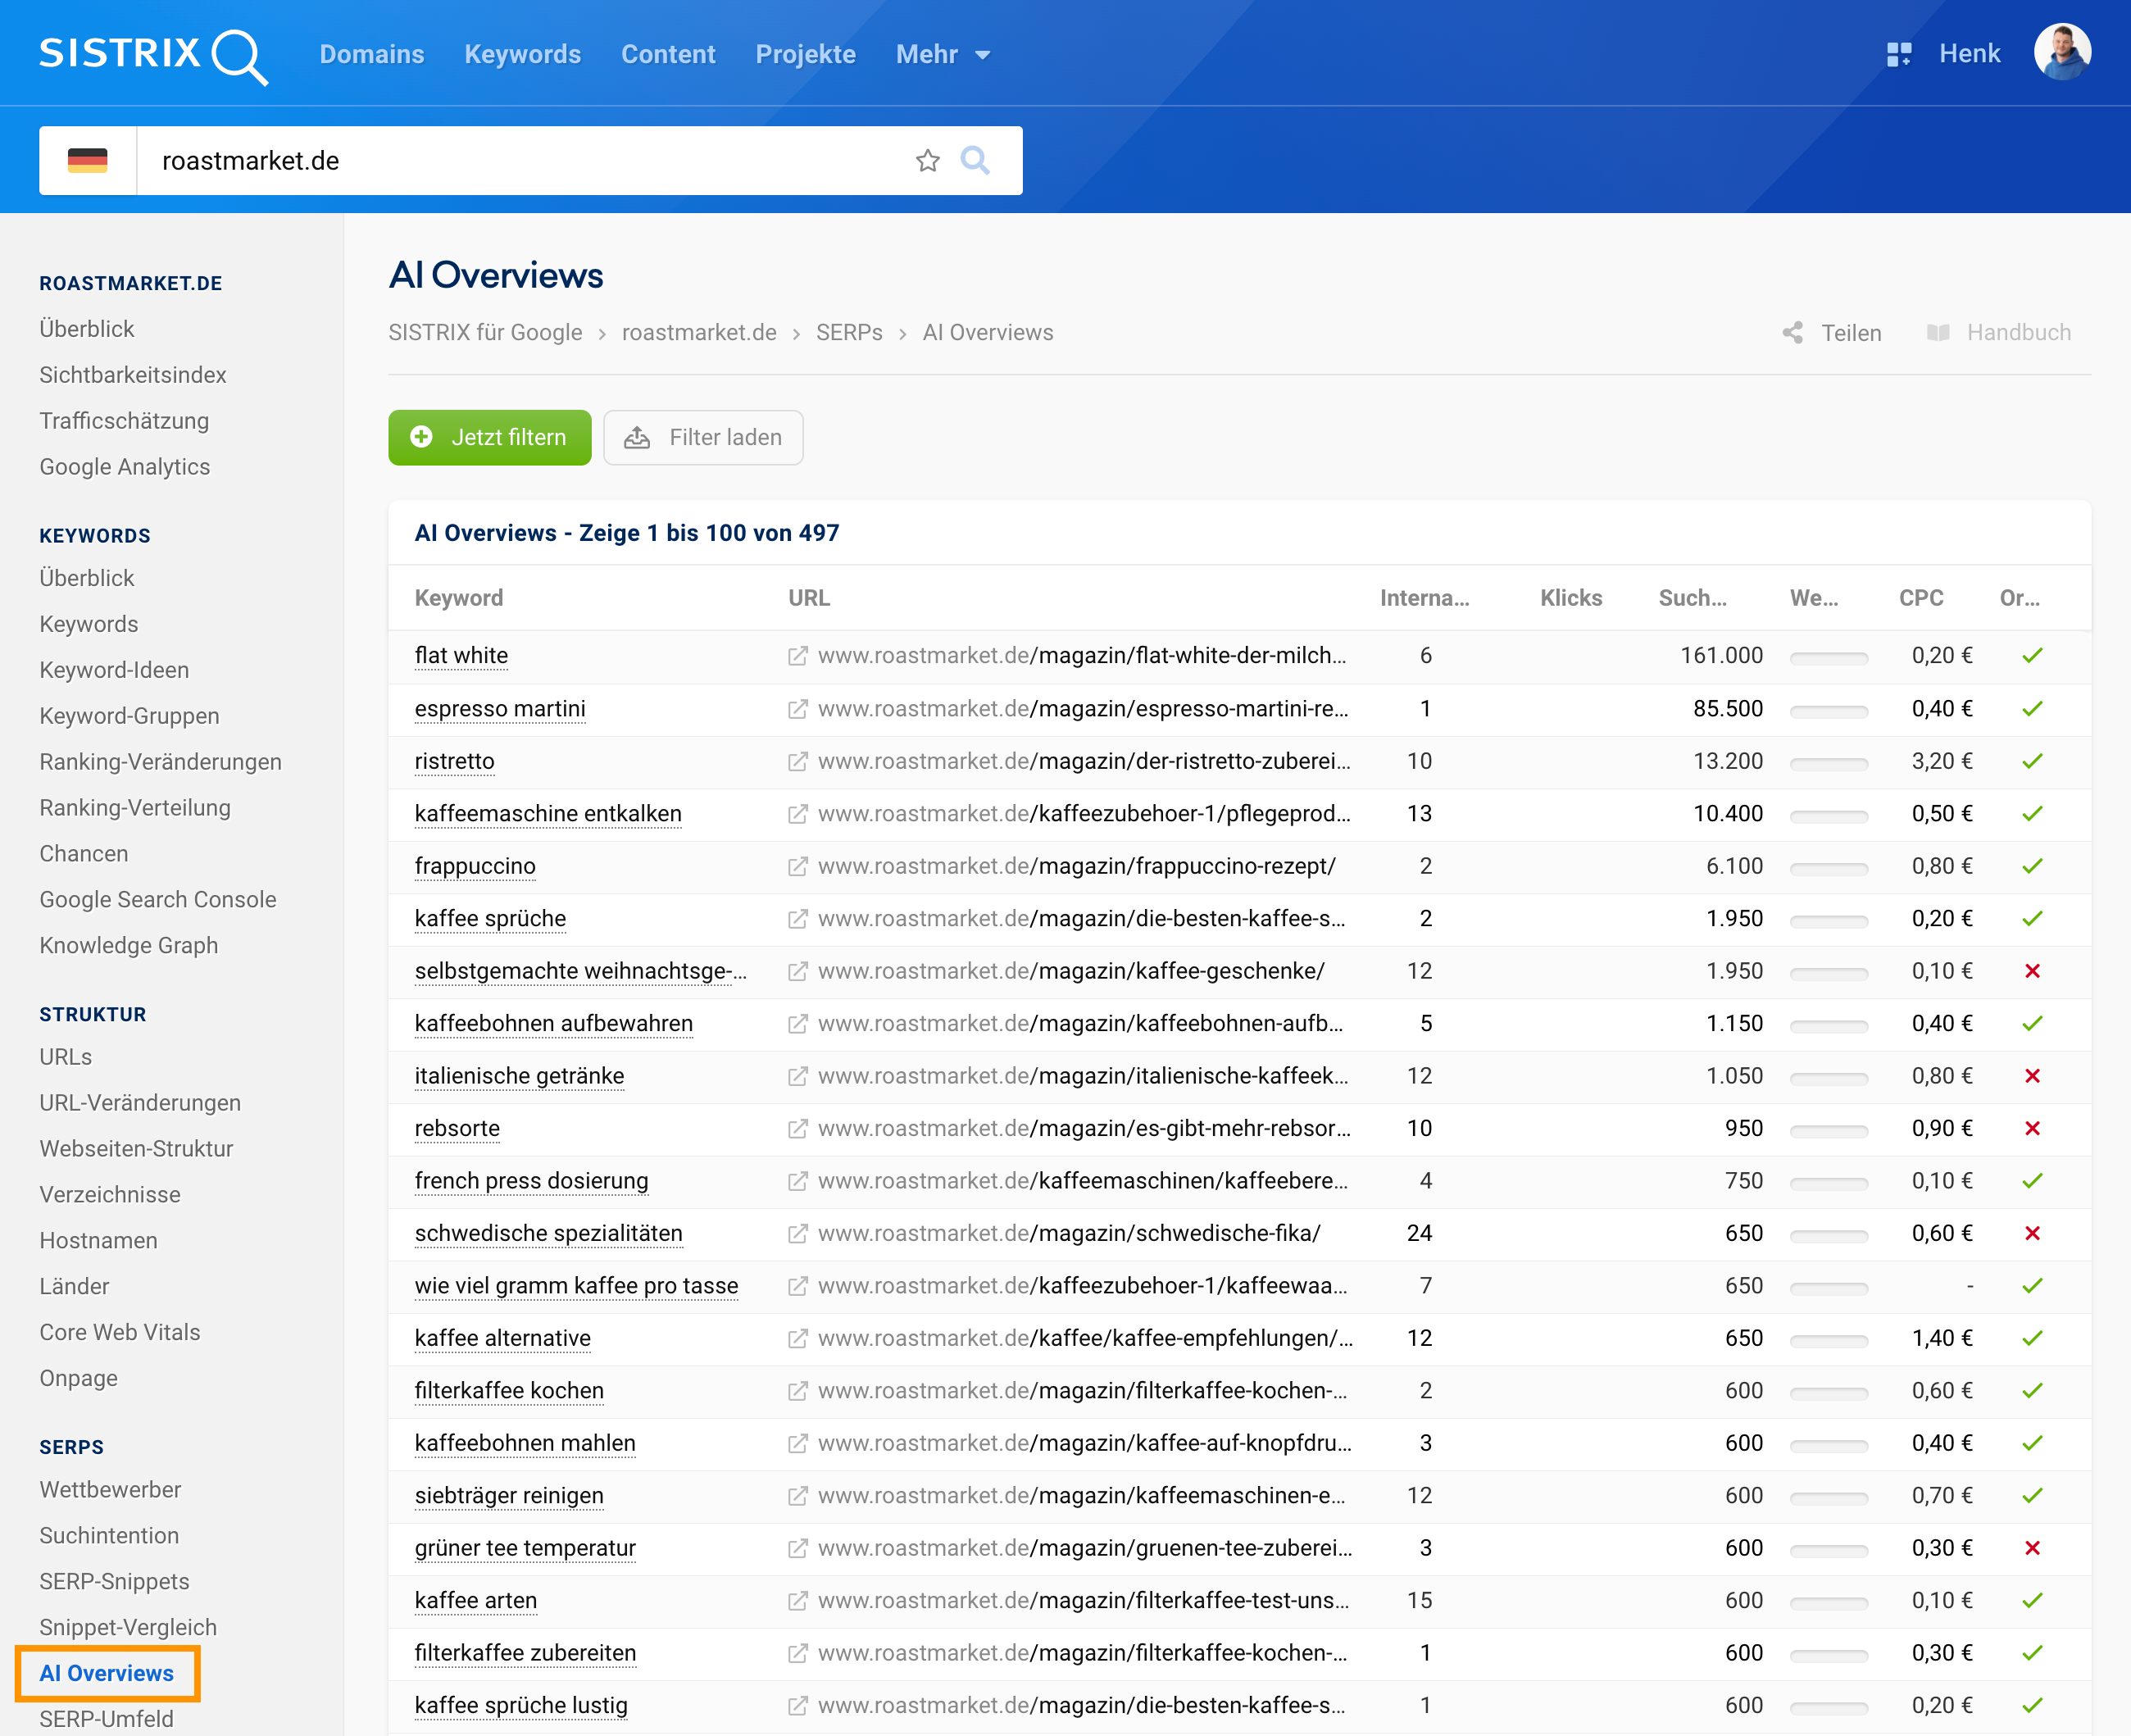Open Henk's profile avatar menu
Viewport: 2131px width, 1736px height.
pyautogui.click(x=2061, y=53)
